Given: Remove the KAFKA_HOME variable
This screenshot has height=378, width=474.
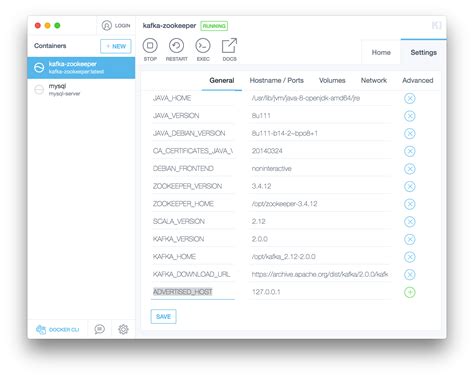Looking at the screenshot, I should (410, 257).
